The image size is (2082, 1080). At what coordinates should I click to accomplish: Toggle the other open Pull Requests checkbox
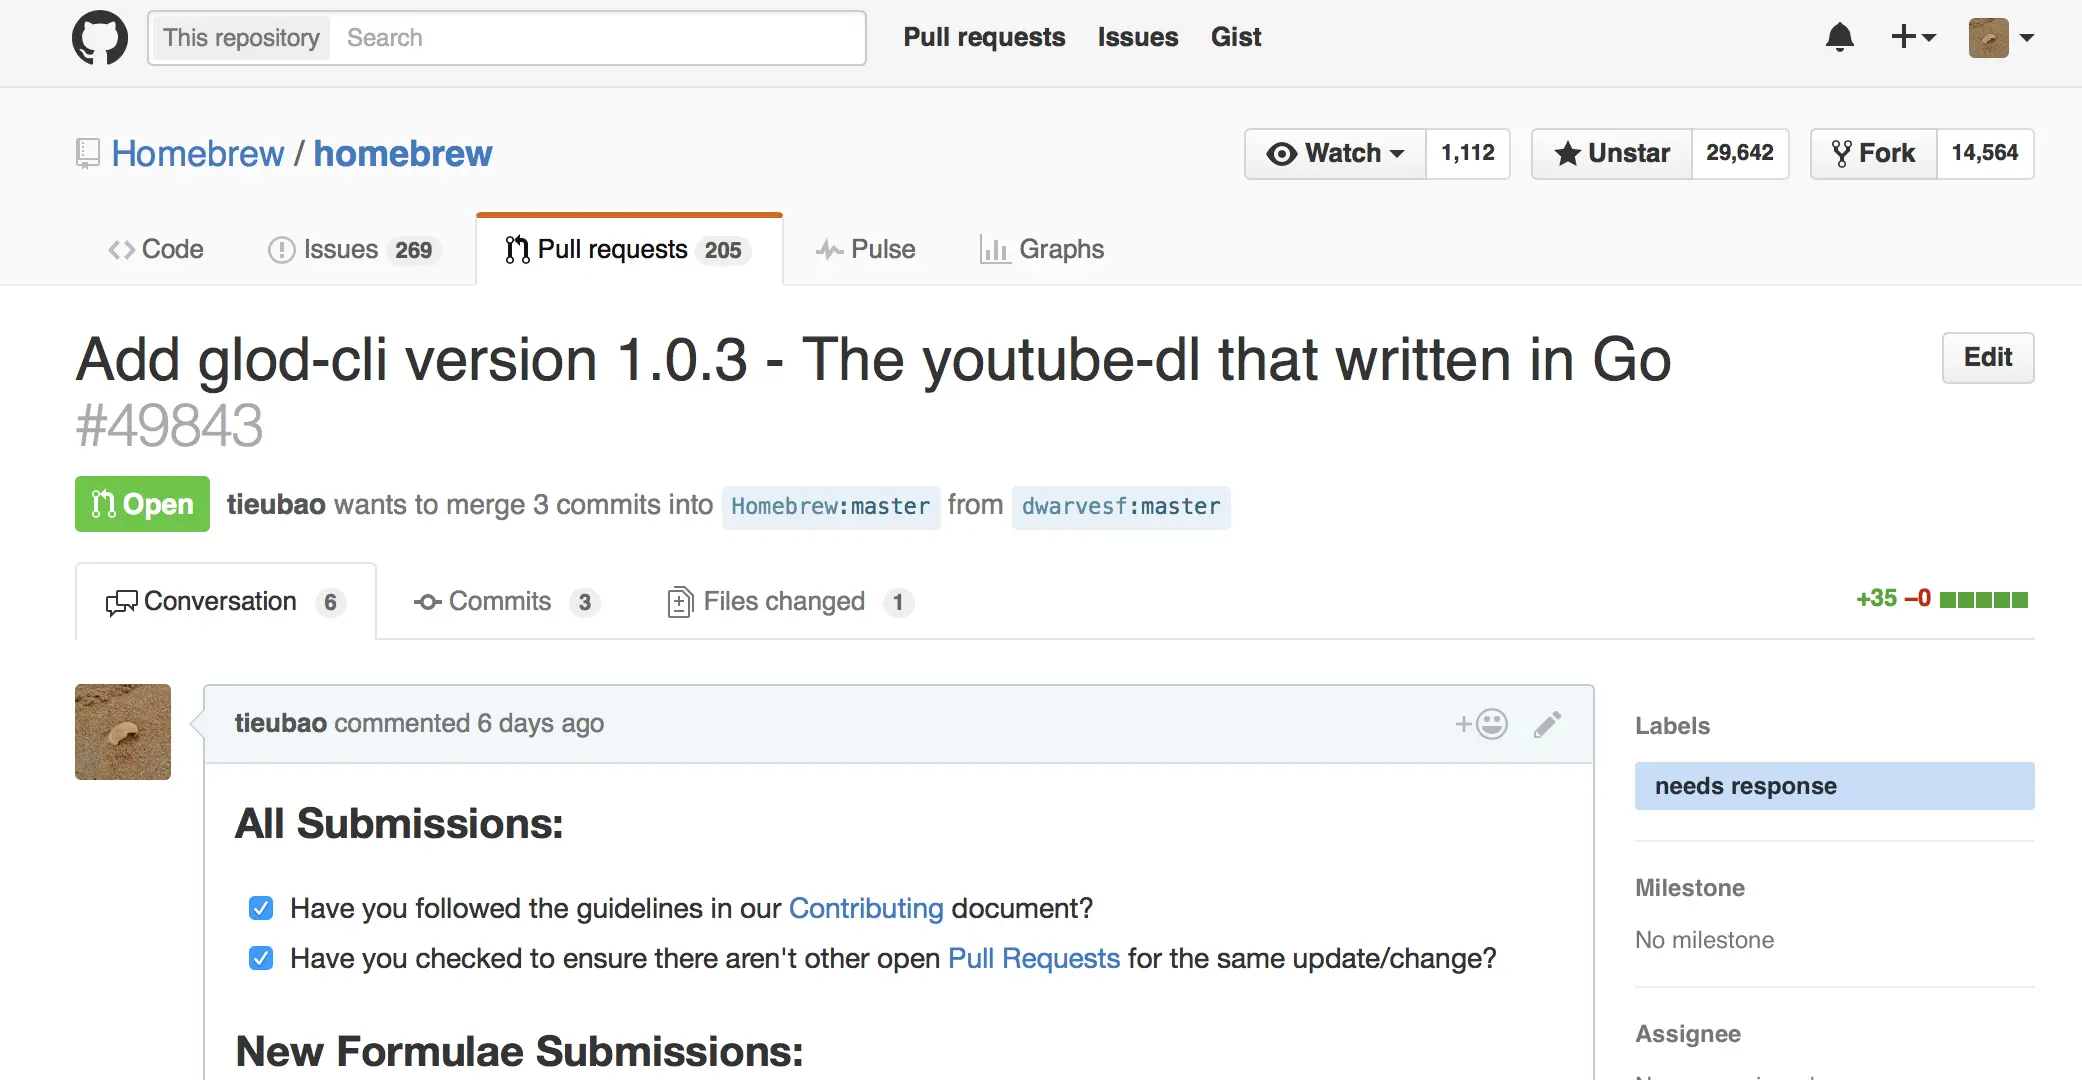tap(261, 958)
